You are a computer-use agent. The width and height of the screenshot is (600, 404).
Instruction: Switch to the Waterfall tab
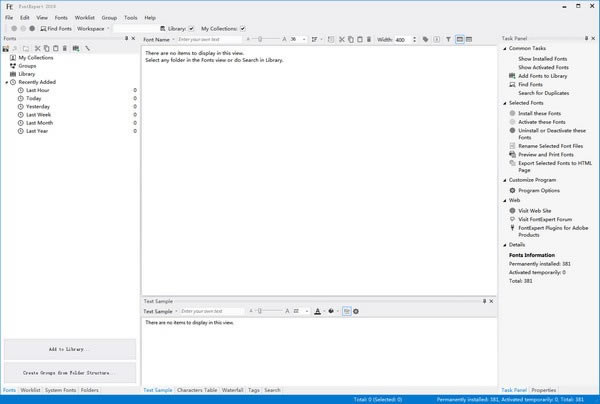[233, 390]
